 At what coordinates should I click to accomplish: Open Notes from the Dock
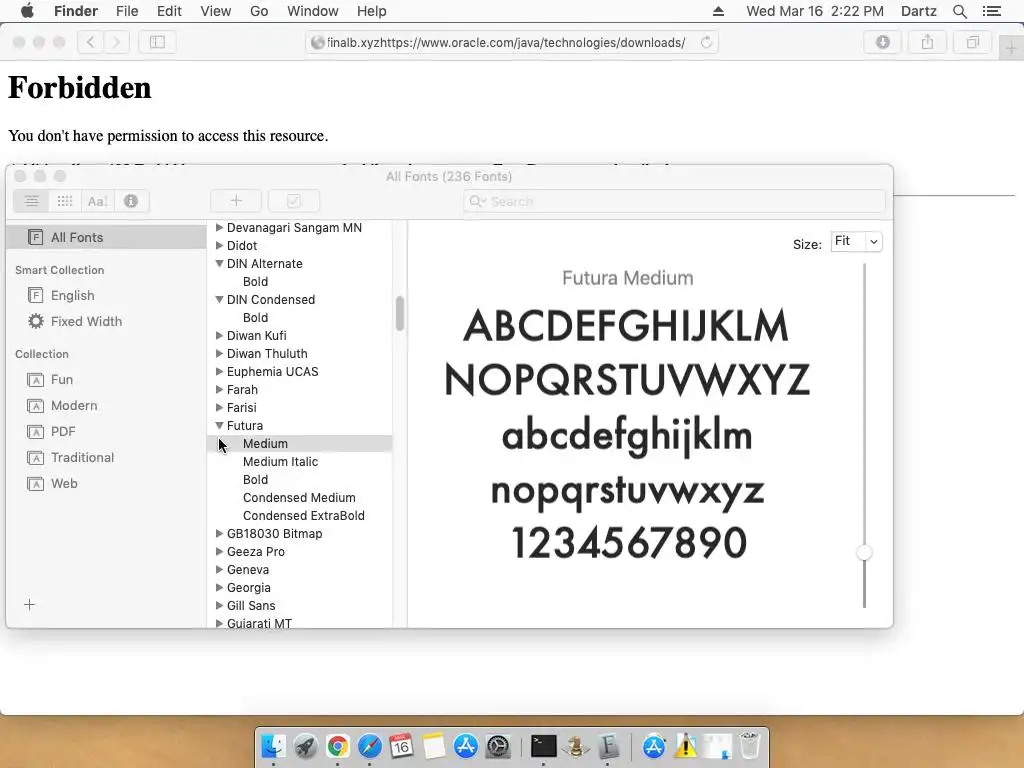point(433,746)
